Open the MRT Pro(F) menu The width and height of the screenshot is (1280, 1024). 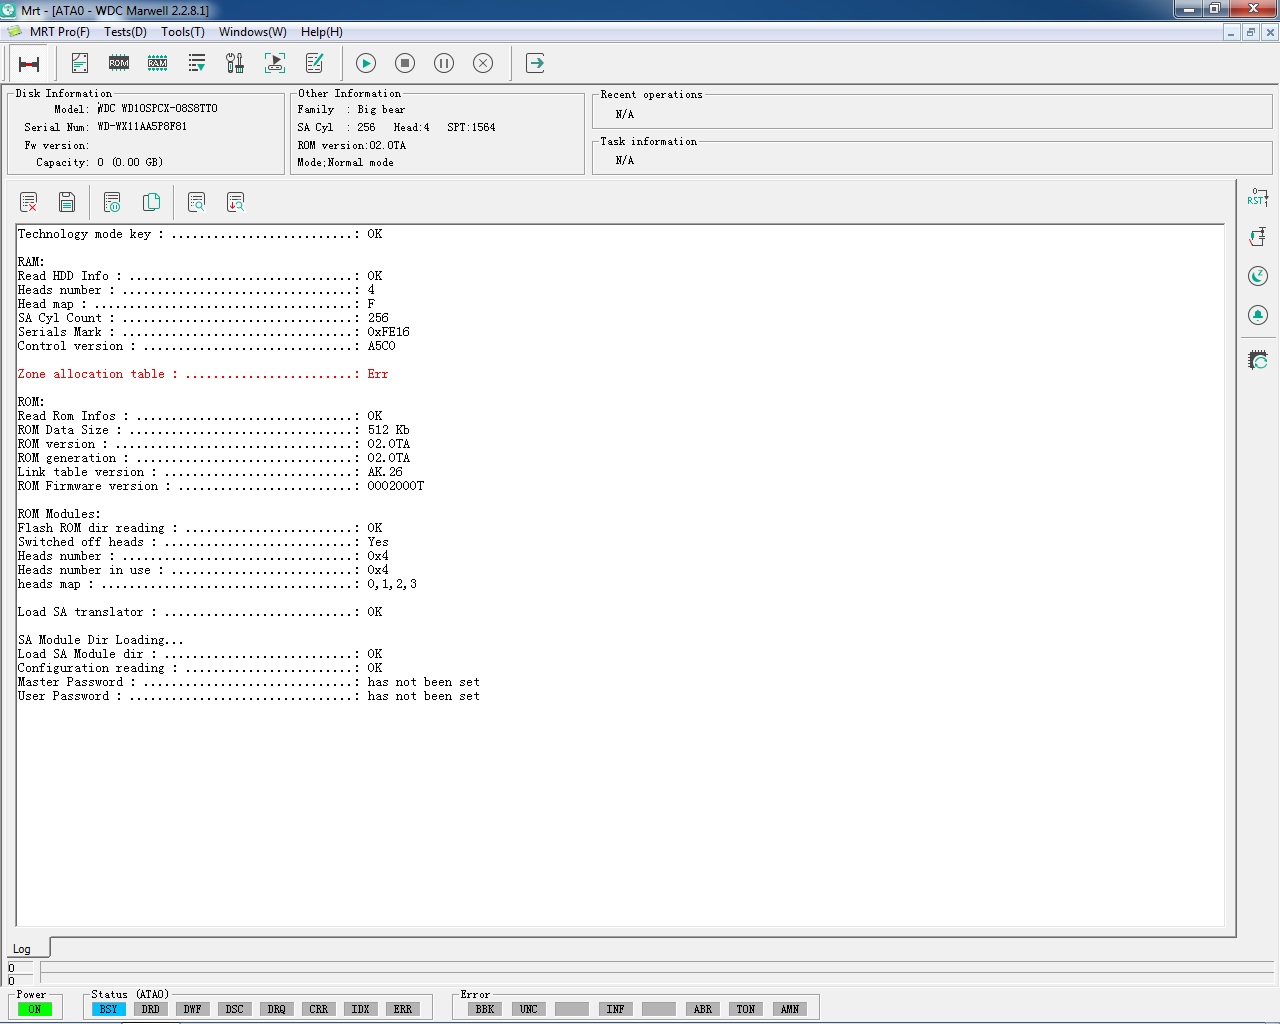60,32
